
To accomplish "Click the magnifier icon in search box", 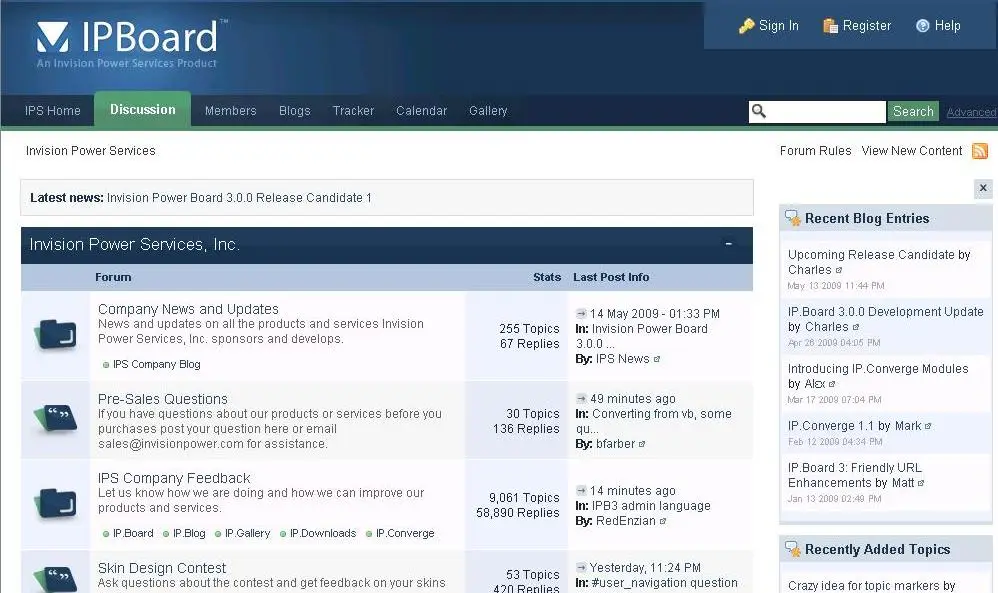I will click(758, 111).
